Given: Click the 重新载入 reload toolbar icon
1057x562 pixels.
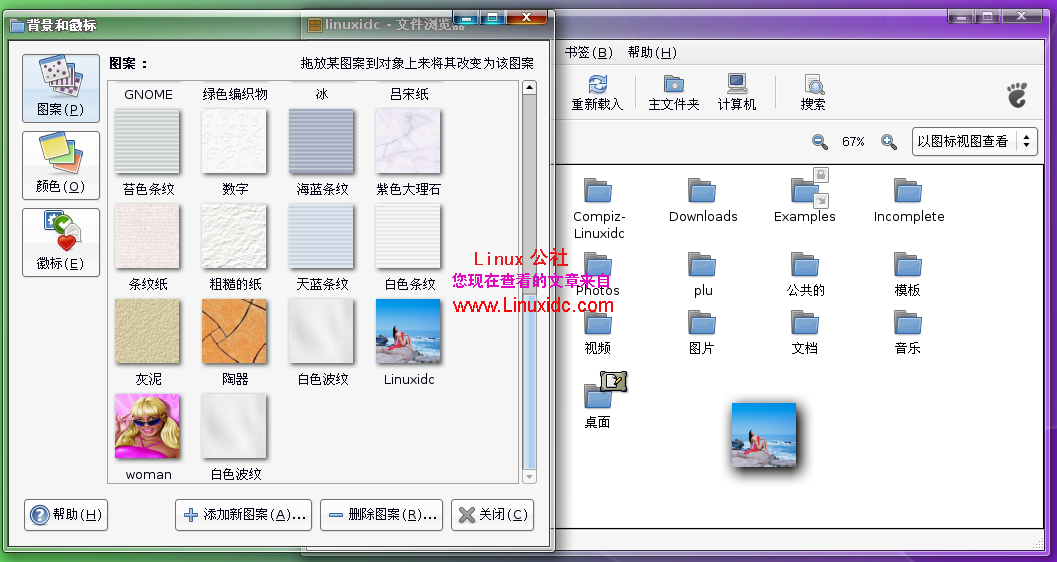Looking at the screenshot, I should (597, 92).
